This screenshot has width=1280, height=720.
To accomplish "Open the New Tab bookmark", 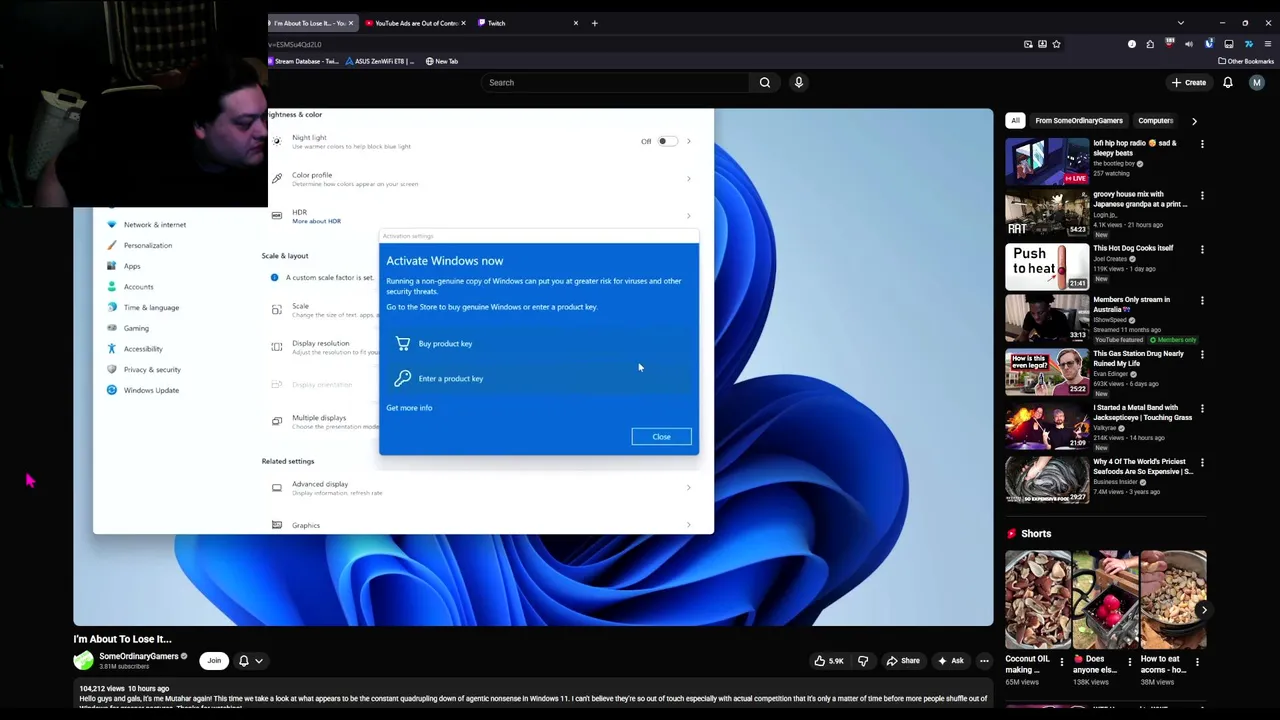I will pos(442,61).
